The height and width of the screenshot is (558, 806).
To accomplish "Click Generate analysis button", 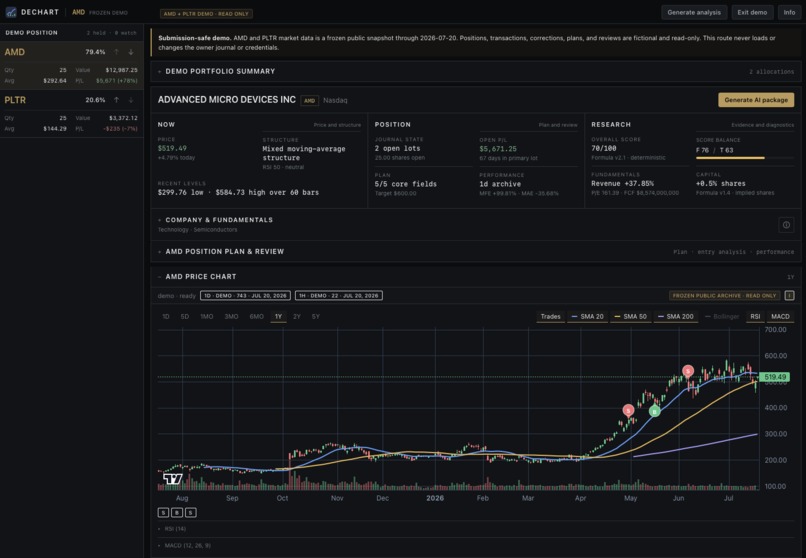I will [694, 12].
